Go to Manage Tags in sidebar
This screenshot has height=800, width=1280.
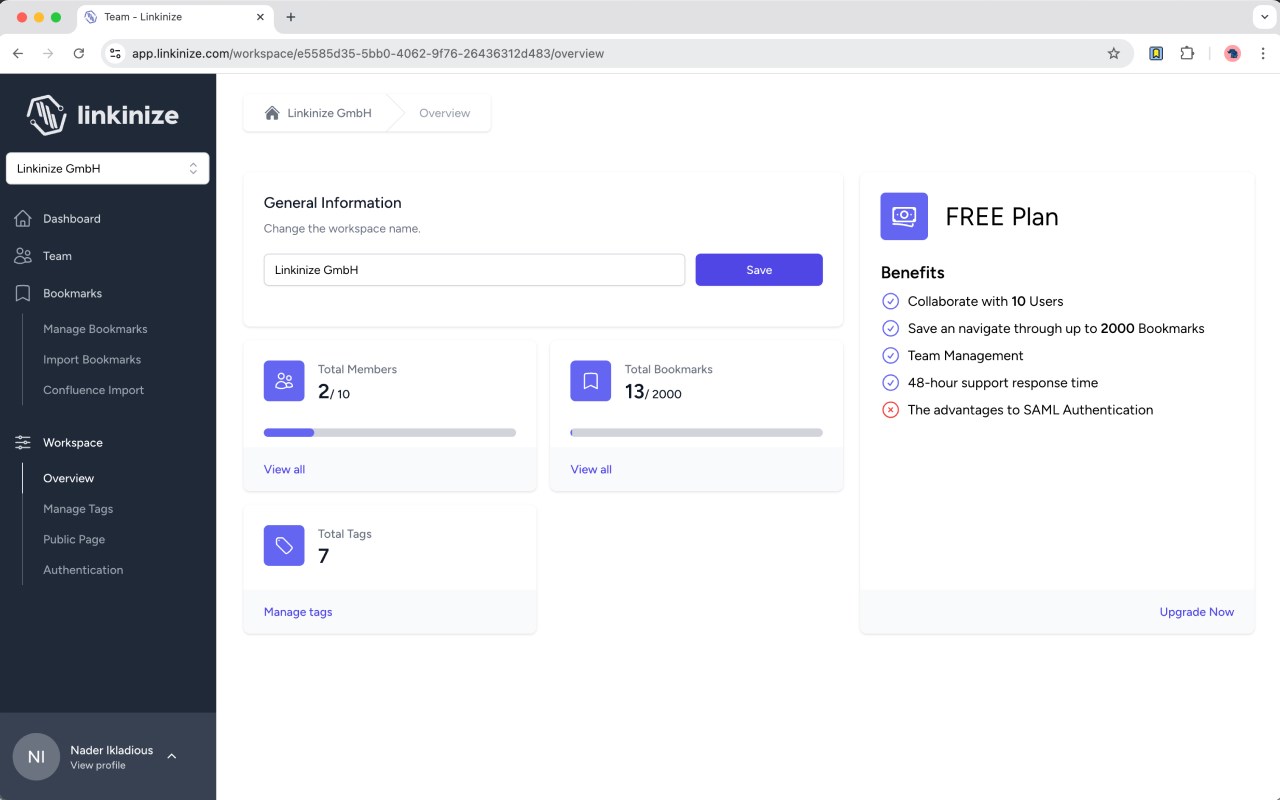(x=78, y=509)
